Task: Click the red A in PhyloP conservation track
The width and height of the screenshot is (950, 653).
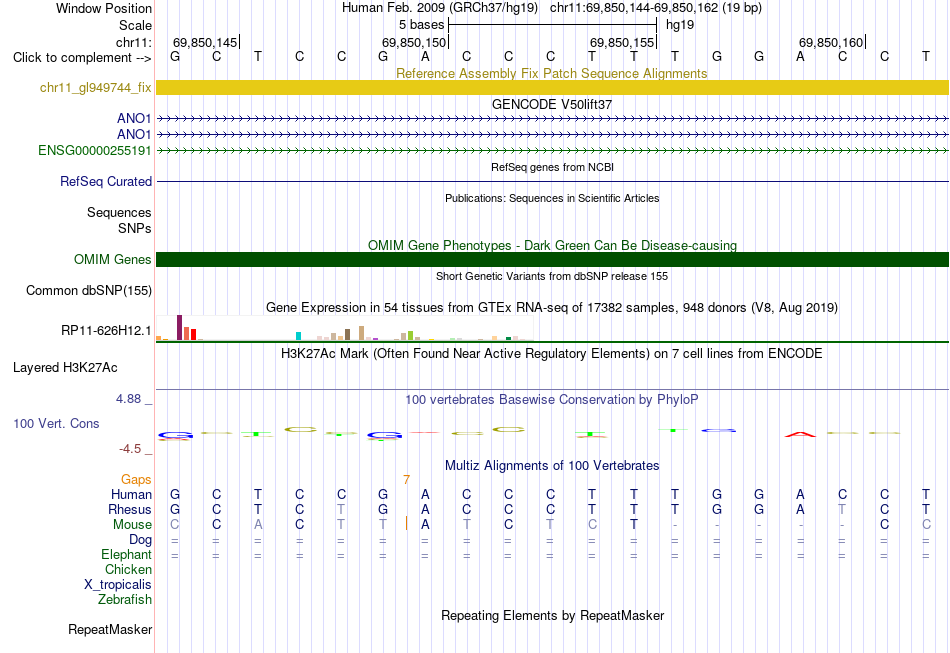Action: [x=800, y=434]
